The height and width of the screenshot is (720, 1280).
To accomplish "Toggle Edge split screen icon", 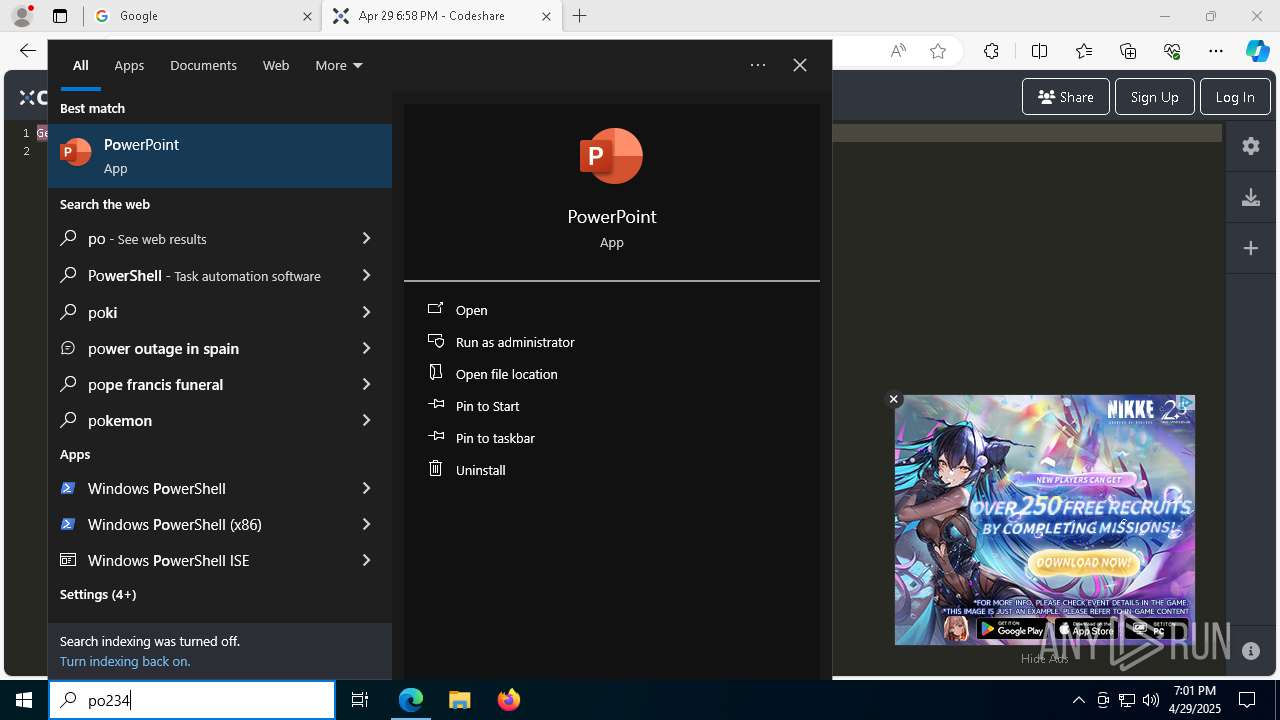I will (x=1039, y=51).
